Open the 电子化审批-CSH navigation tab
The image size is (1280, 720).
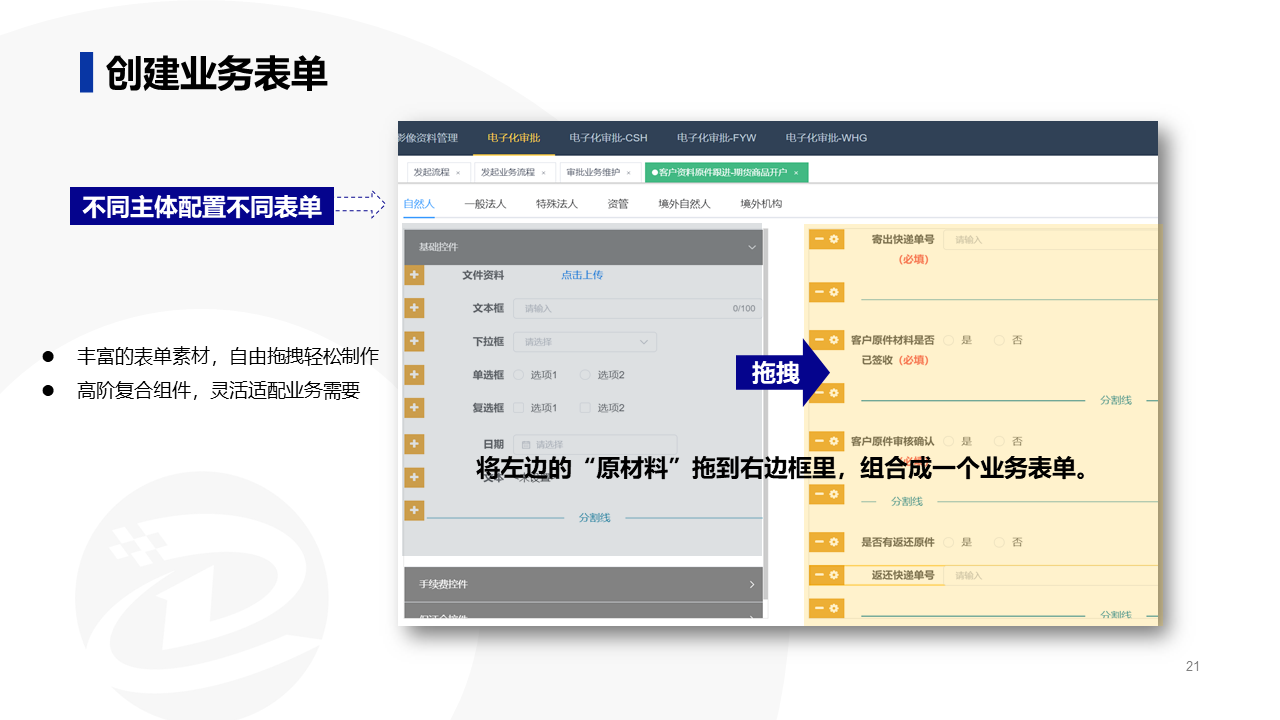point(608,138)
